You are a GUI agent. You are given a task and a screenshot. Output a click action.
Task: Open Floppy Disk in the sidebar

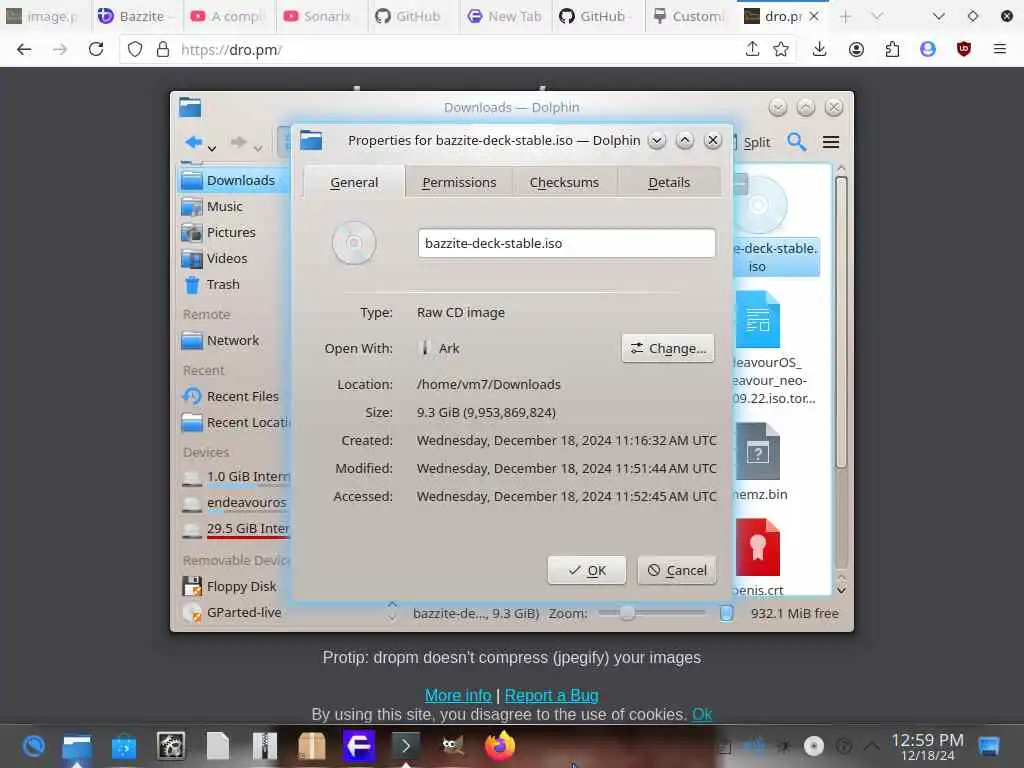click(234, 586)
